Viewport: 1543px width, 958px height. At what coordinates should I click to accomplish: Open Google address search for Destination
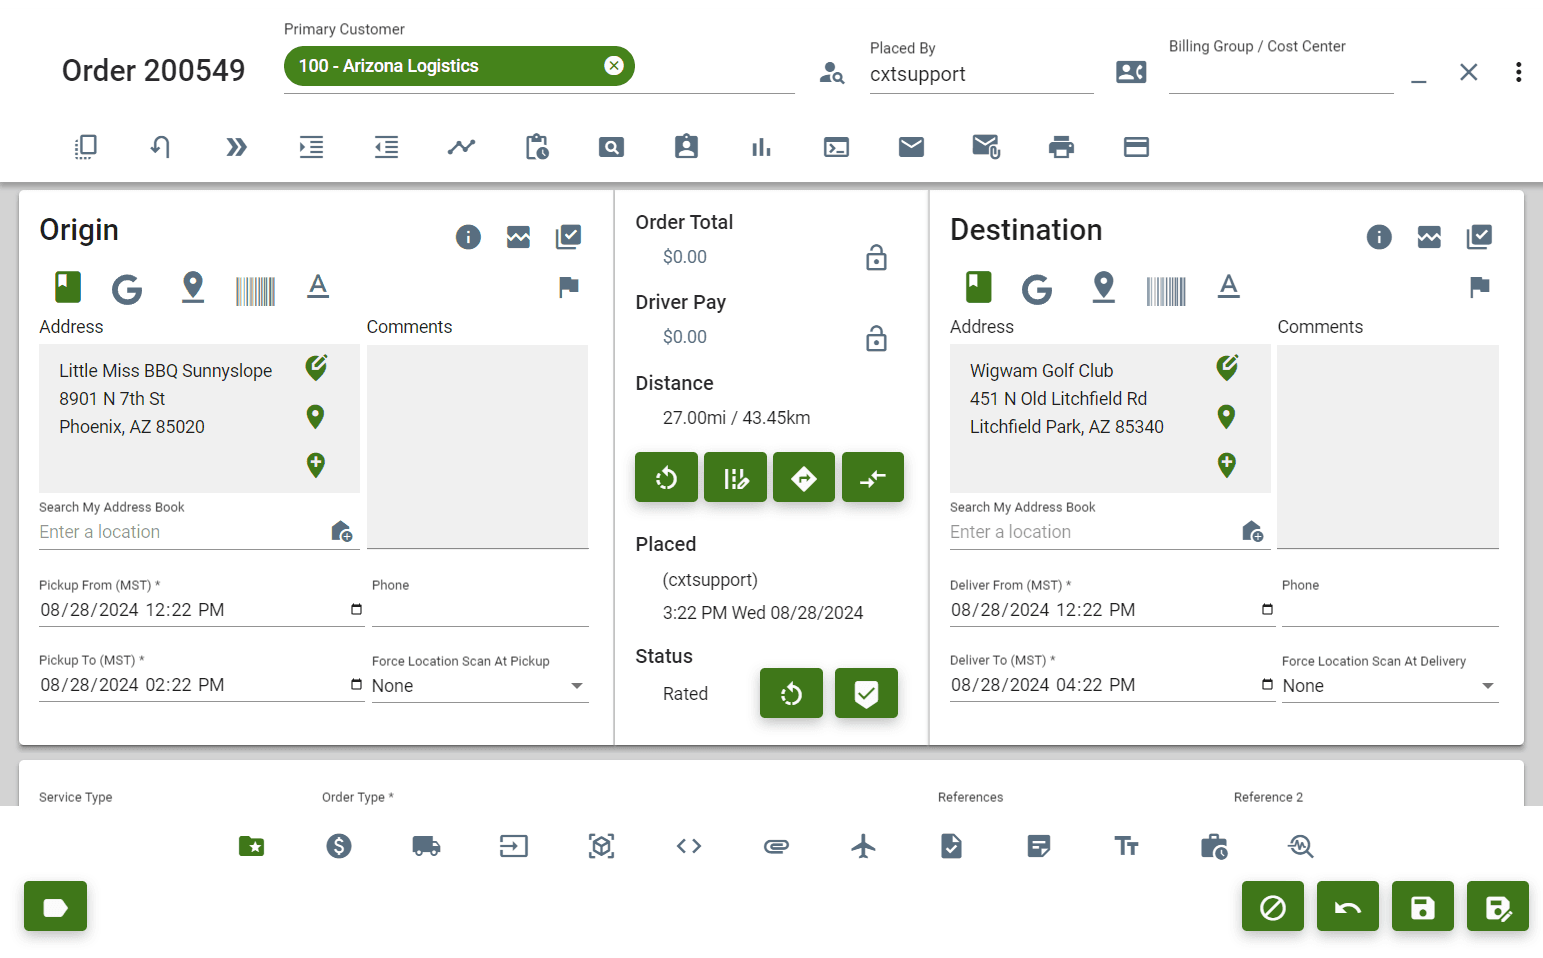pos(1037,289)
